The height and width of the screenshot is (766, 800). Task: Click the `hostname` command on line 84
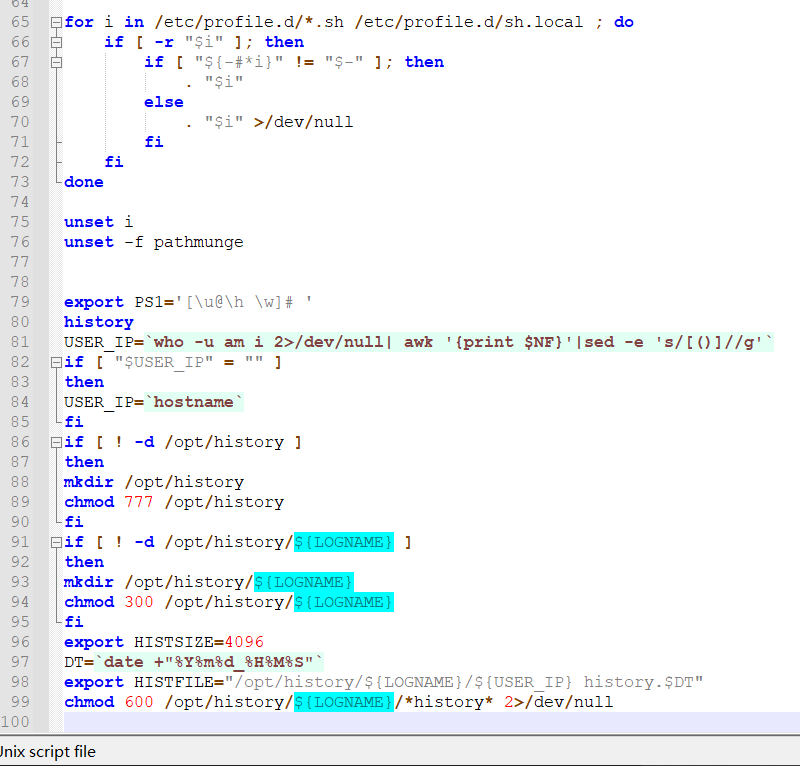194,402
